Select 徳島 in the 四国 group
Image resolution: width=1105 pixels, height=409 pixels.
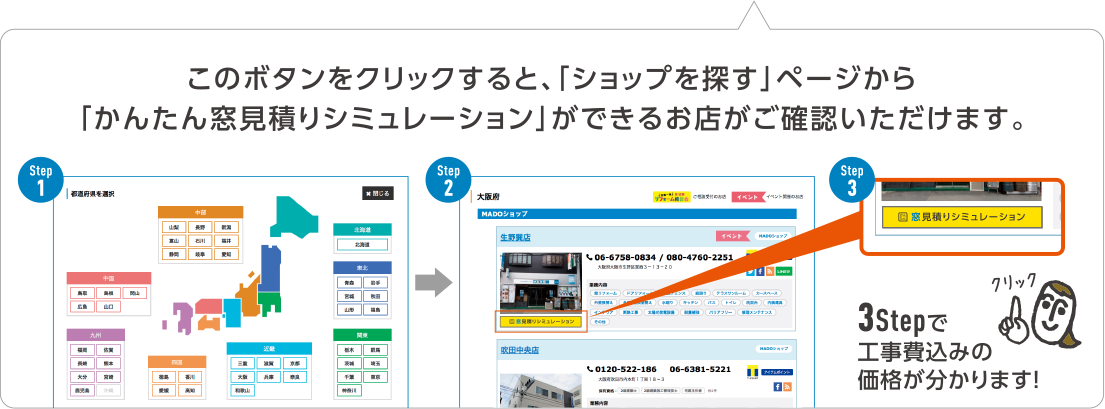pos(163,377)
